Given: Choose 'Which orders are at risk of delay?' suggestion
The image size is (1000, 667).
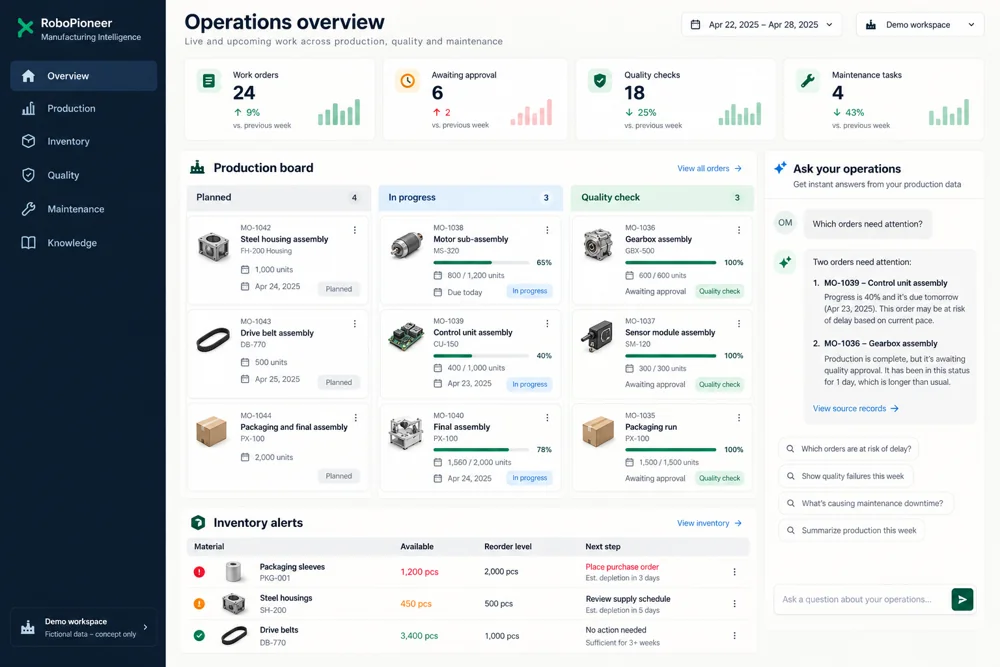Looking at the screenshot, I should [x=849, y=449].
